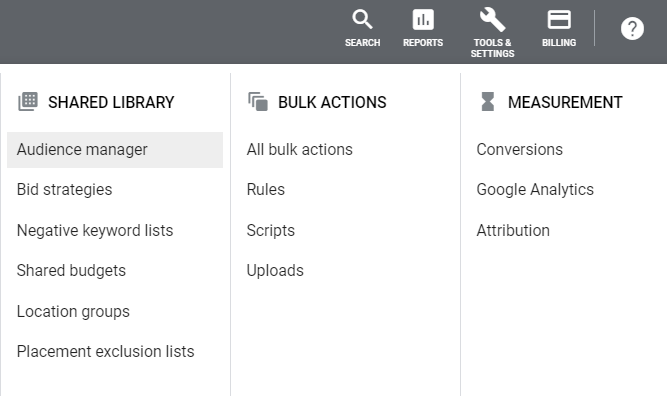
Task: Click the Help question mark icon
Action: point(632,29)
